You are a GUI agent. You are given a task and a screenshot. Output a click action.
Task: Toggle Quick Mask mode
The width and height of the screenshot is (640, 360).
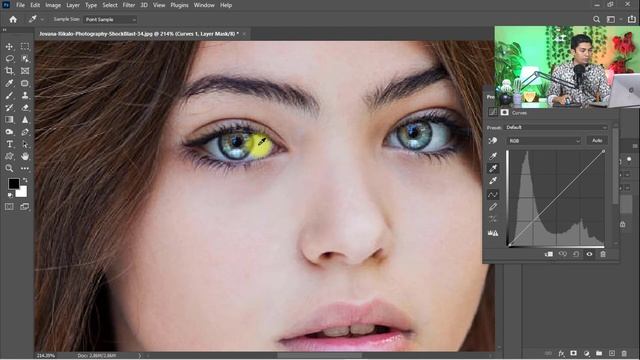click(9, 207)
